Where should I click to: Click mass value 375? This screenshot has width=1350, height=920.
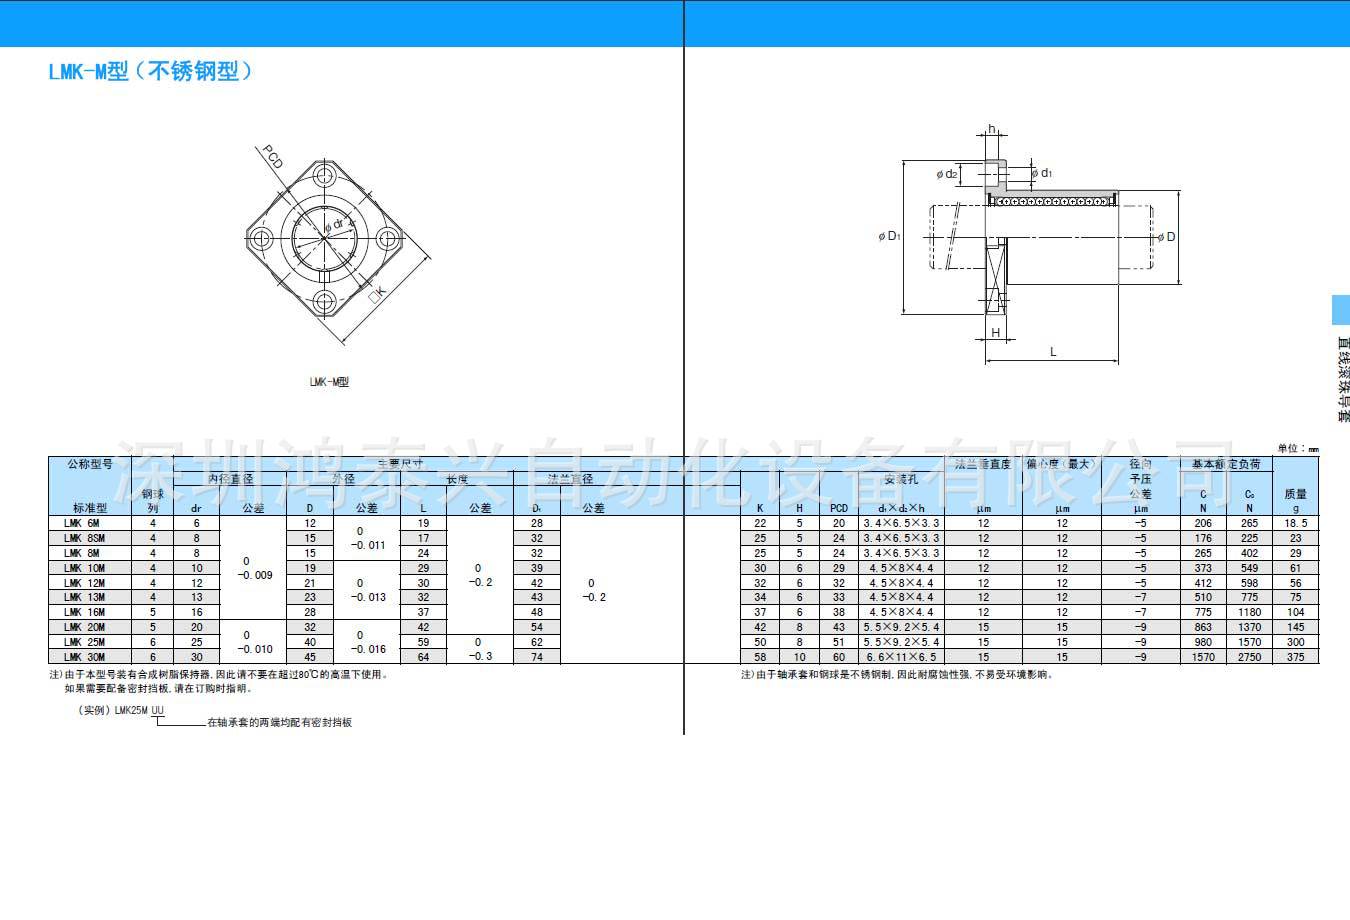pyautogui.click(x=1296, y=657)
